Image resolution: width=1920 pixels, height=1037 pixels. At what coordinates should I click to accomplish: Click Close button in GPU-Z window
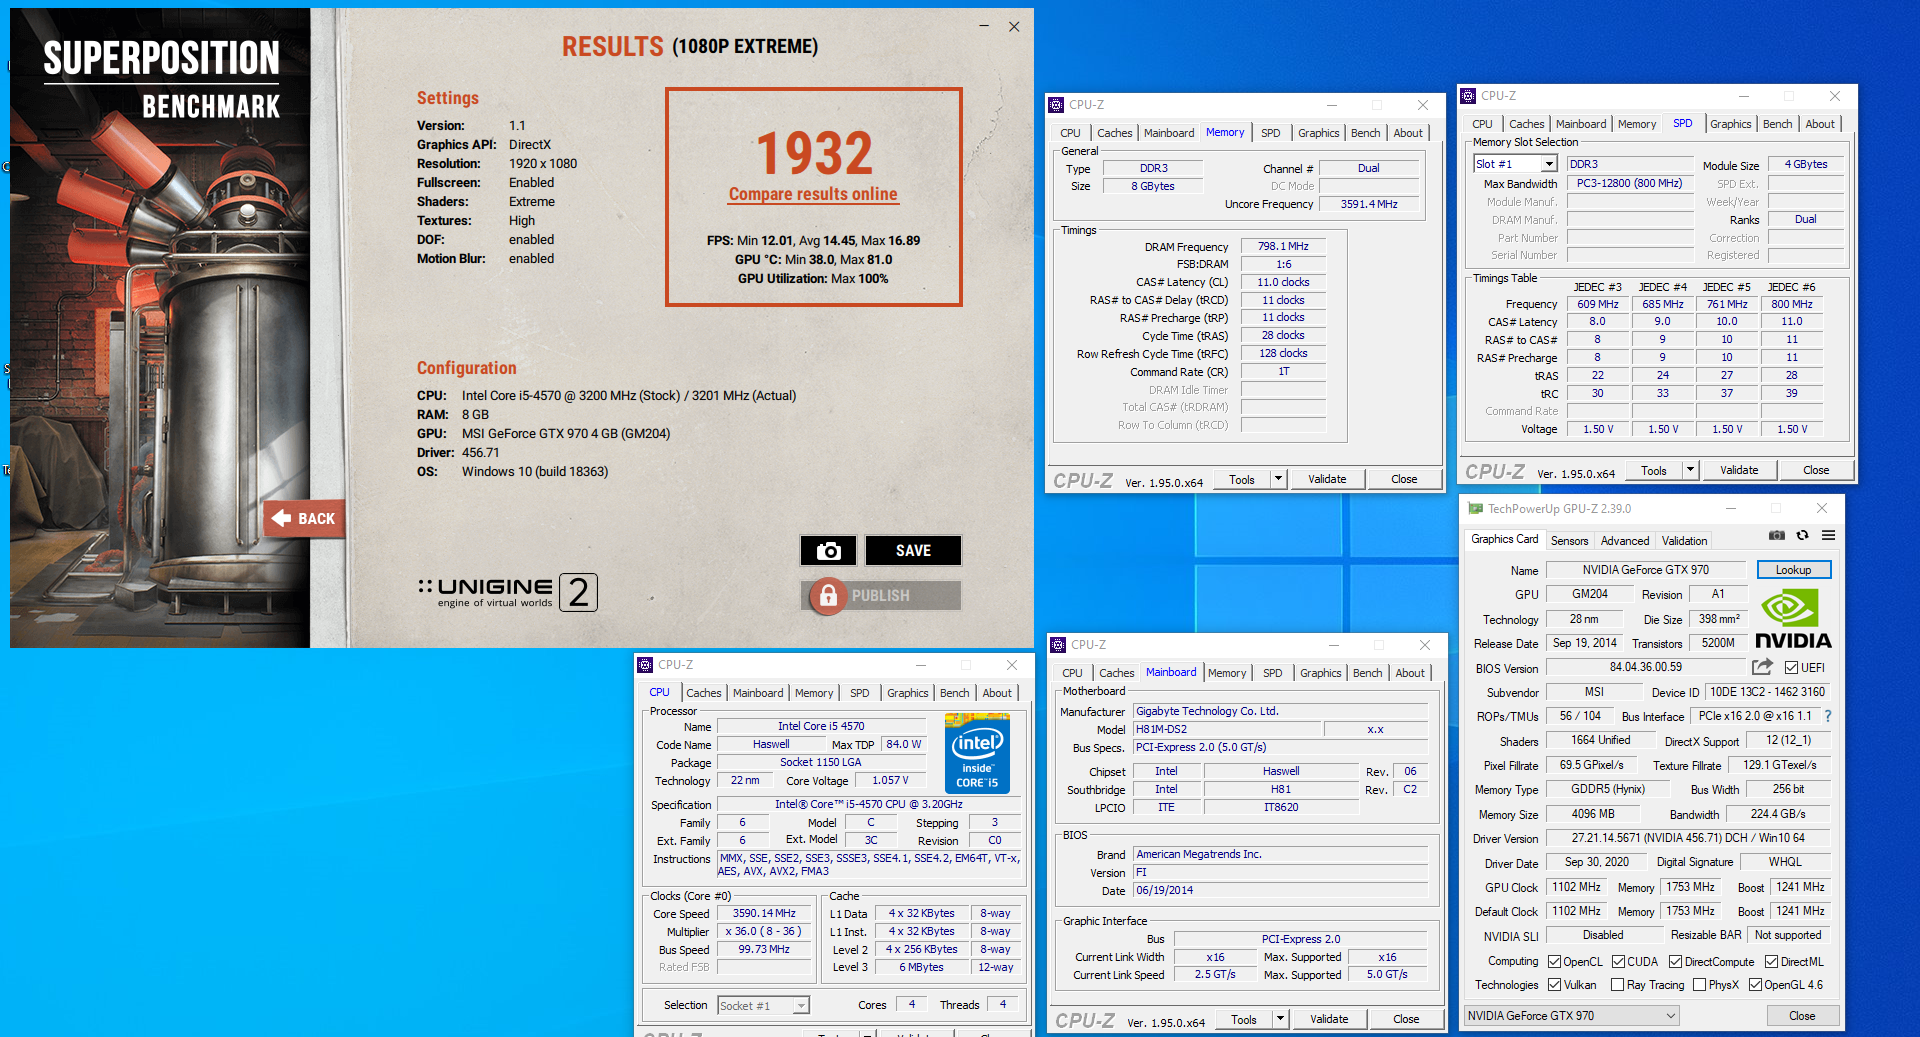point(1802,1016)
